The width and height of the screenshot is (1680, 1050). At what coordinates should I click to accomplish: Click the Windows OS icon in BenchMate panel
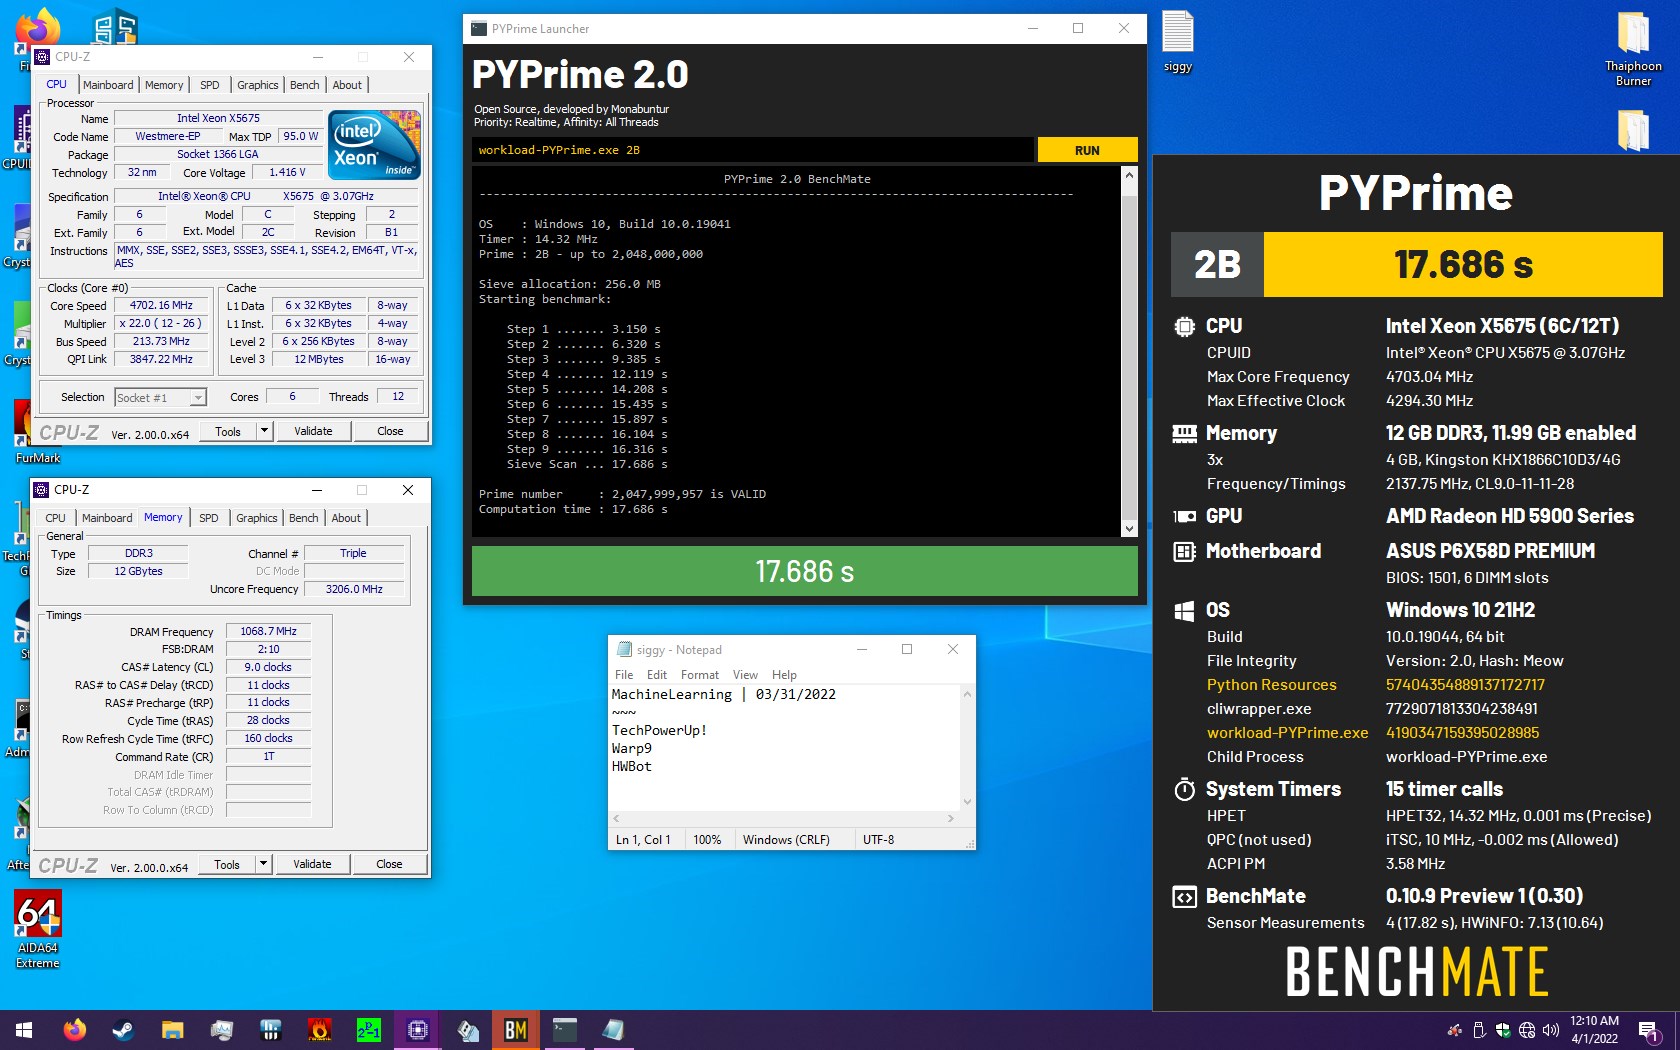pos(1184,610)
